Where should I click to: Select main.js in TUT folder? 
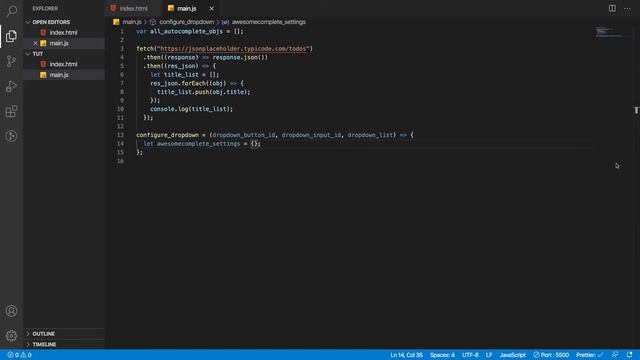pyautogui.click(x=59, y=75)
